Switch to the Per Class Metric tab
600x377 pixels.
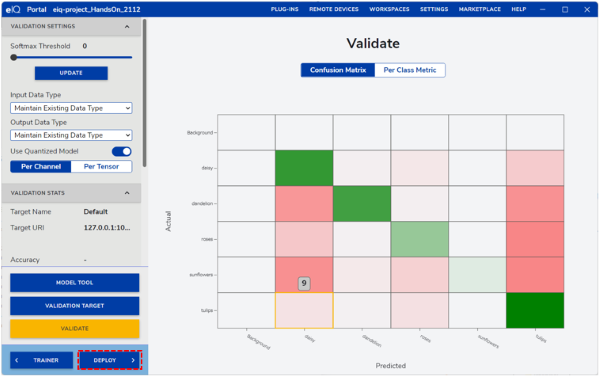[x=410, y=70]
